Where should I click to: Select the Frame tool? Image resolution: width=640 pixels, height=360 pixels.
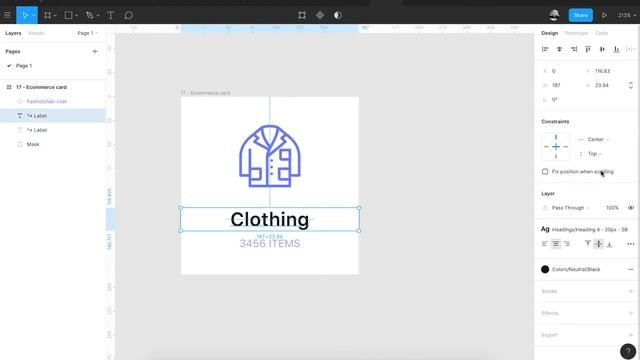click(x=47, y=15)
